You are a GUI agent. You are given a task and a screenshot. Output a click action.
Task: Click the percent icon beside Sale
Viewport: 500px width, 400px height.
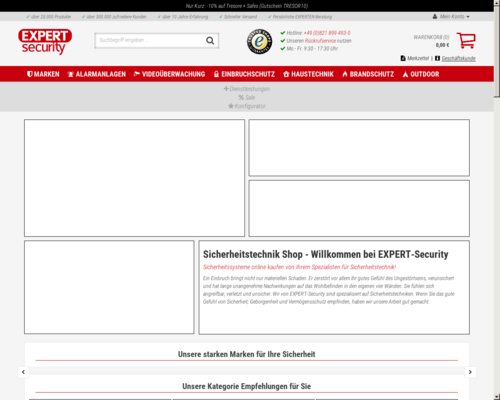coord(241,97)
